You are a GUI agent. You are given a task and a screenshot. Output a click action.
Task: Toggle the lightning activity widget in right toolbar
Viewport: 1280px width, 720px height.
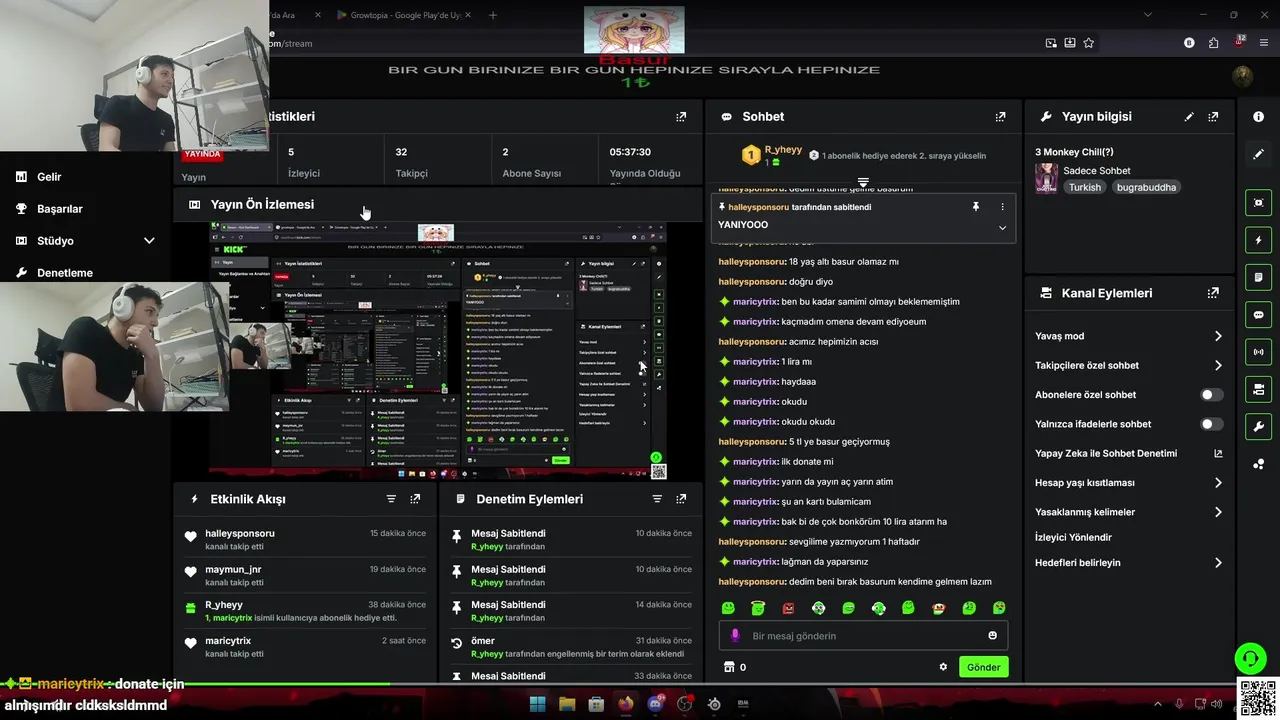pos(1258,240)
